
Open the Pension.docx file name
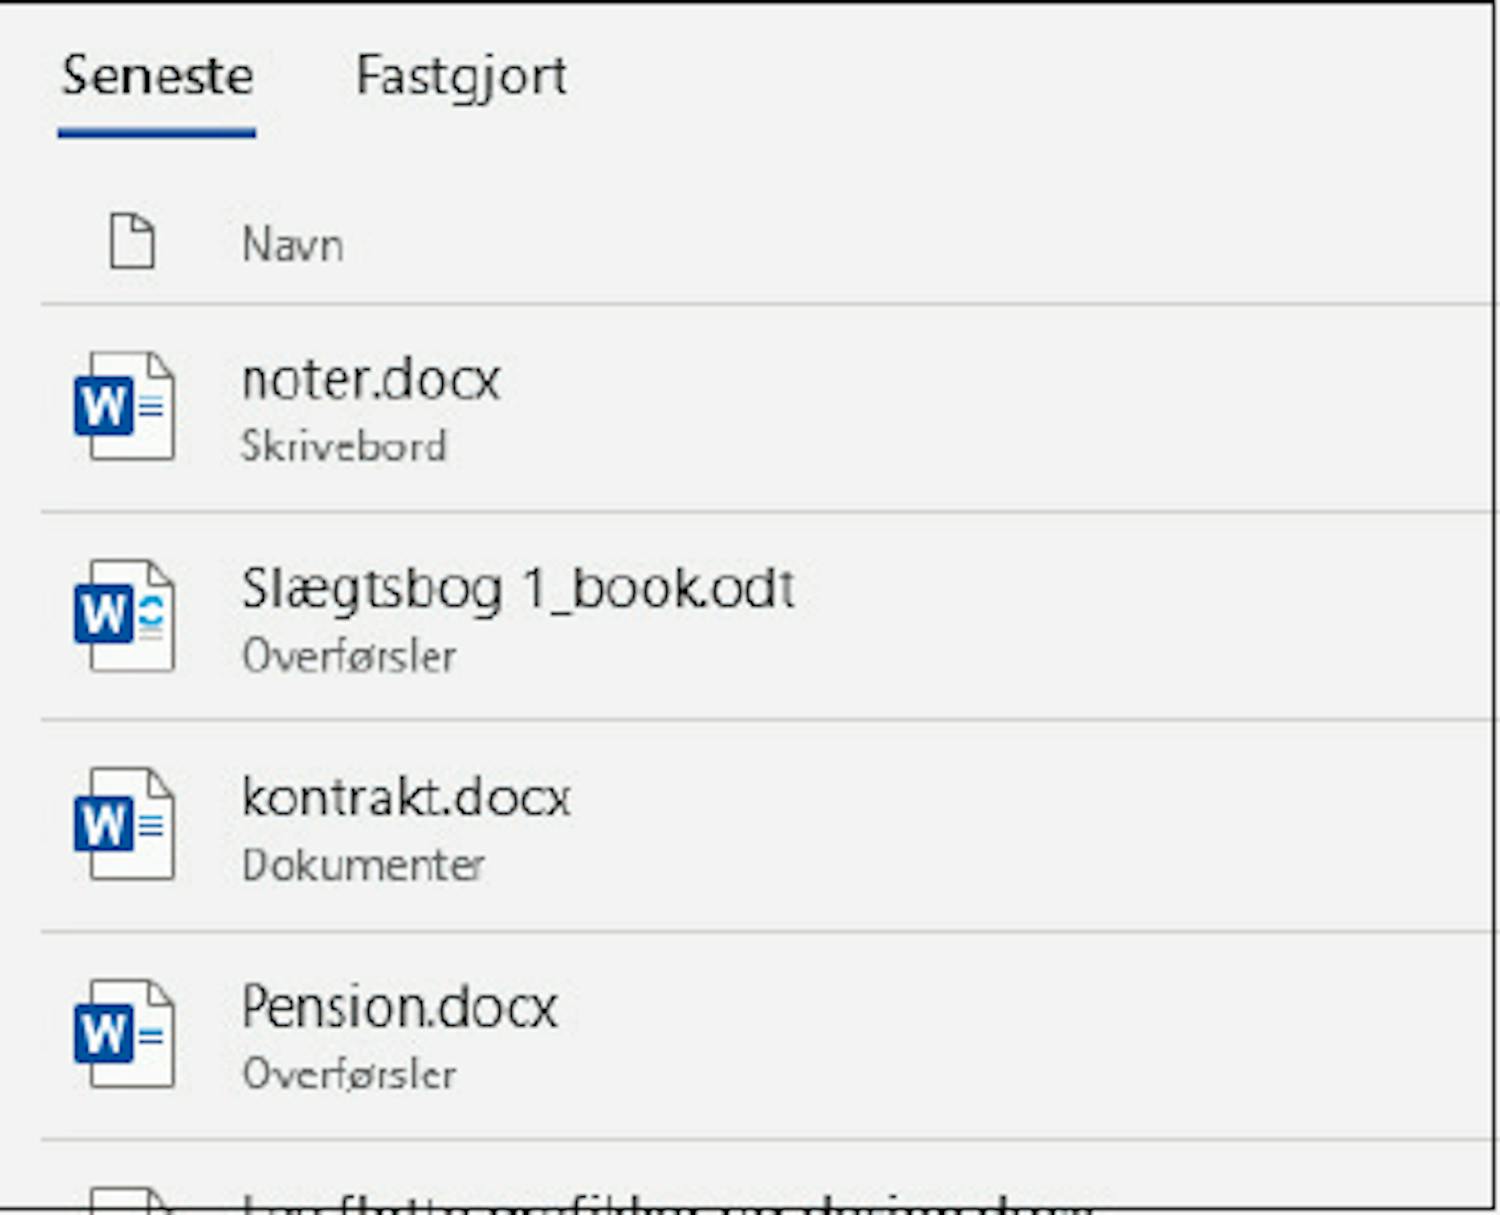point(400,1007)
